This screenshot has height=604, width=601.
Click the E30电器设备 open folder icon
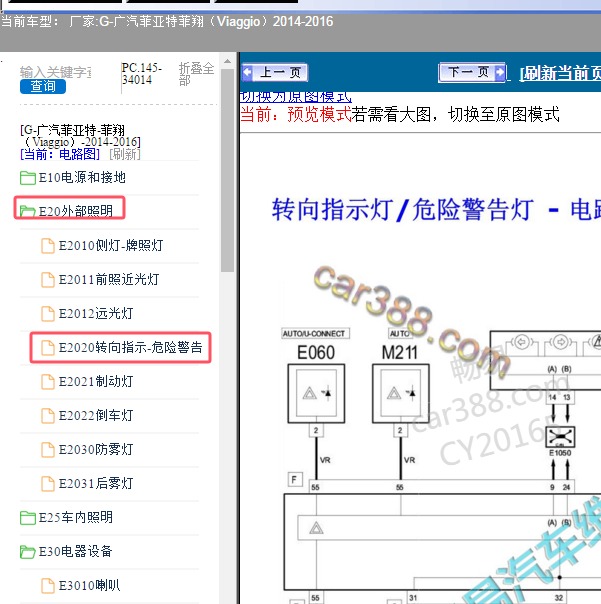pyautogui.click(x=28, y=552)
